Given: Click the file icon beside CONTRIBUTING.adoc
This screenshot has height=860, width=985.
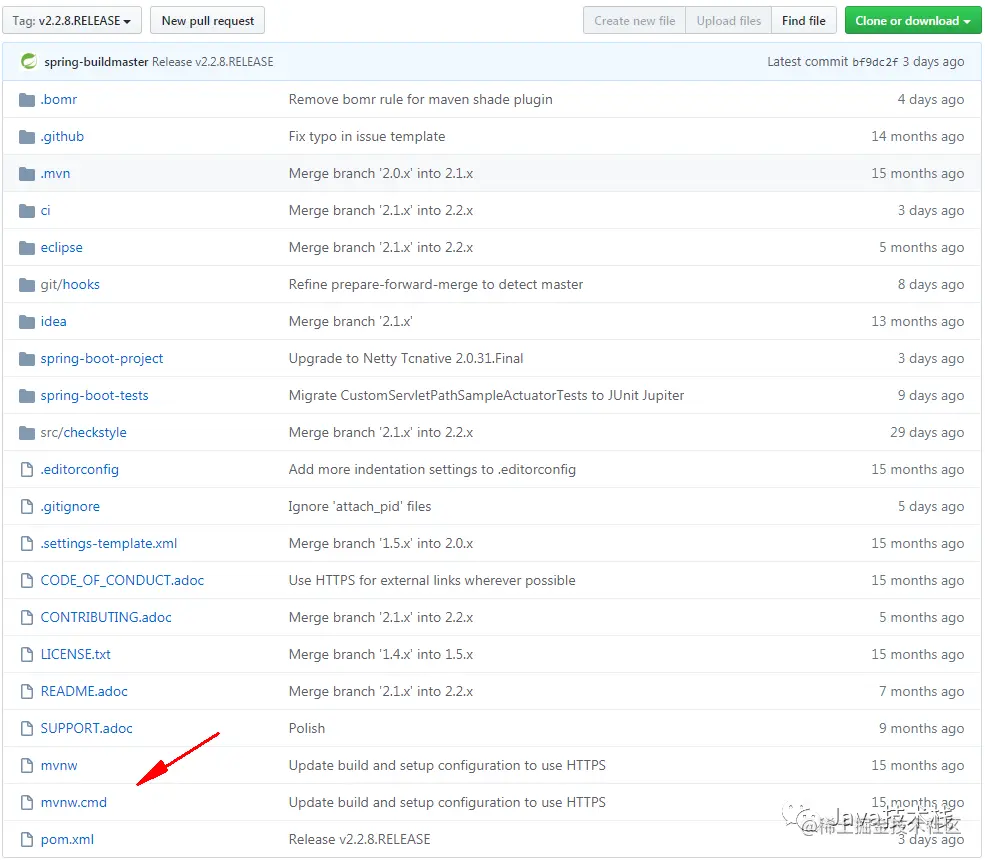Looking at the screenshot, I should tap(27, 618).
